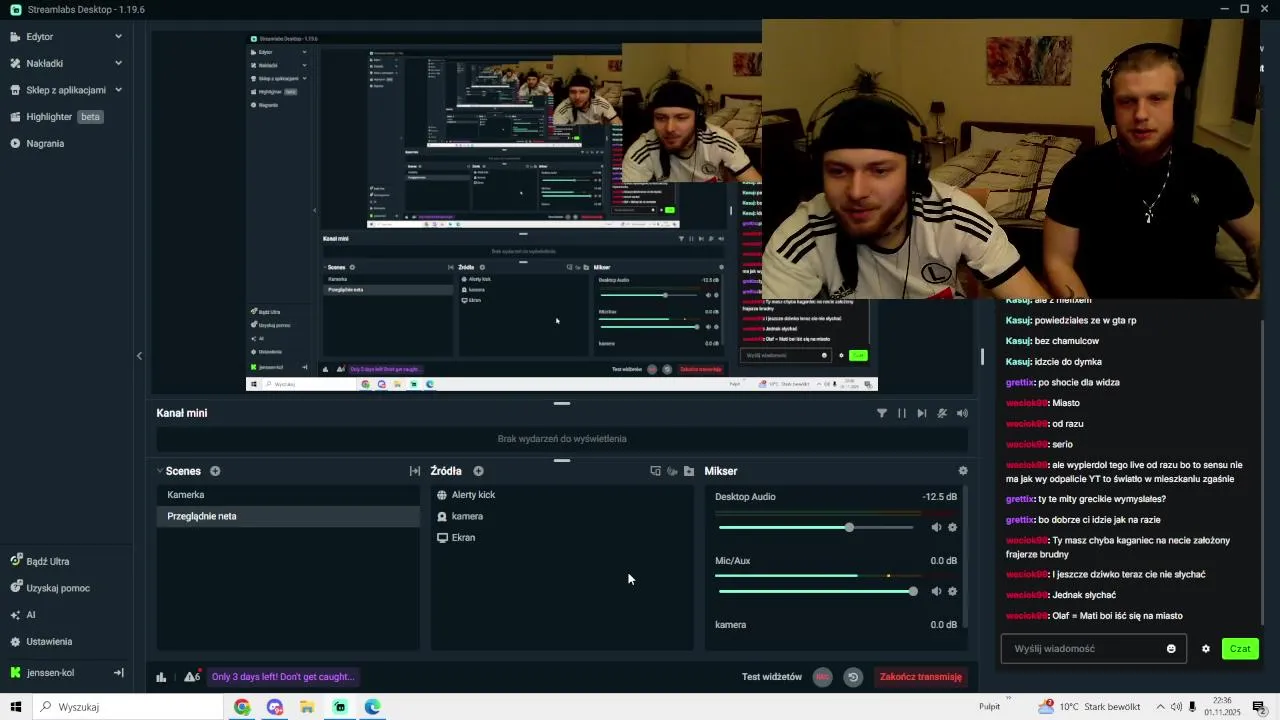Screen dimensions: 1280x720
Task: Pause the Kanał mini alert queue
Action: tap(902, 413)
